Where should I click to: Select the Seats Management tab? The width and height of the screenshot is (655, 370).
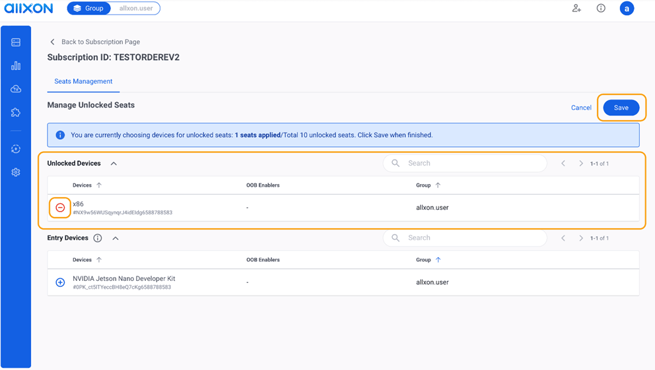[x=84, y=81]
